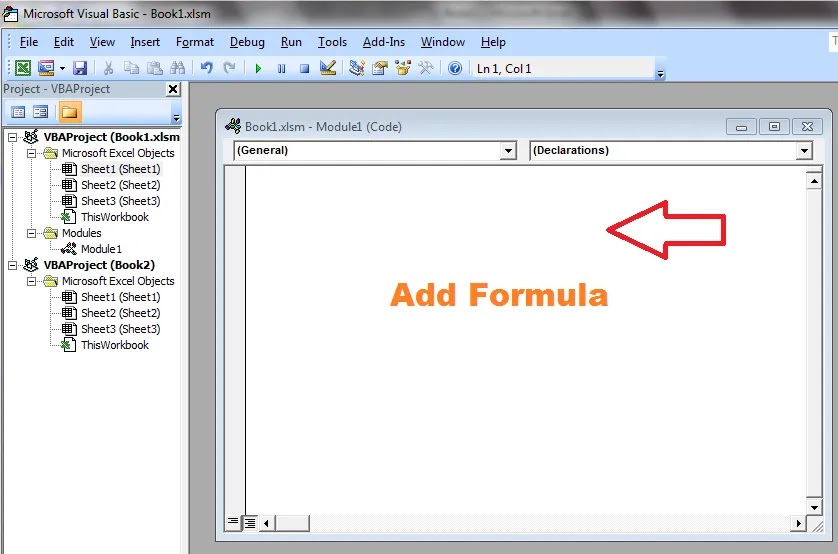The image size is (838, 554).
Task: Click the Paste clipboard icon
Action: [154, 68]
